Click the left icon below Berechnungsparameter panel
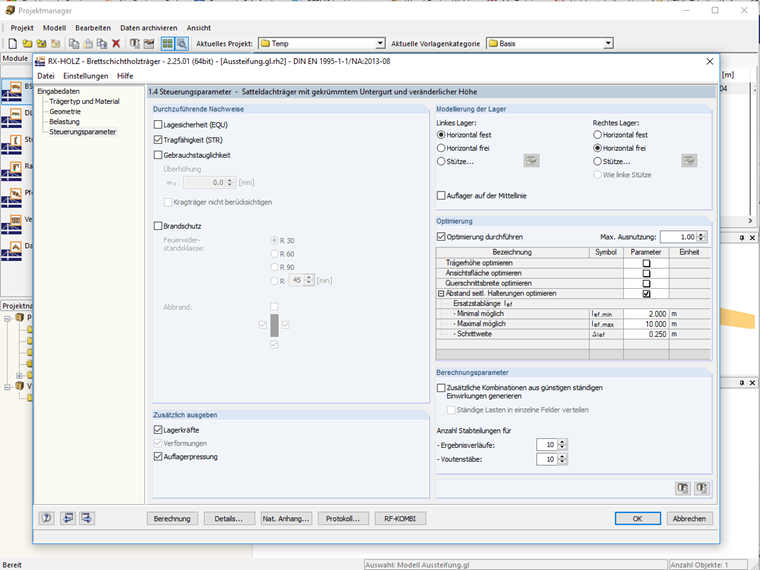The width and height of the screenshot is (760, 570). (683, 488)
